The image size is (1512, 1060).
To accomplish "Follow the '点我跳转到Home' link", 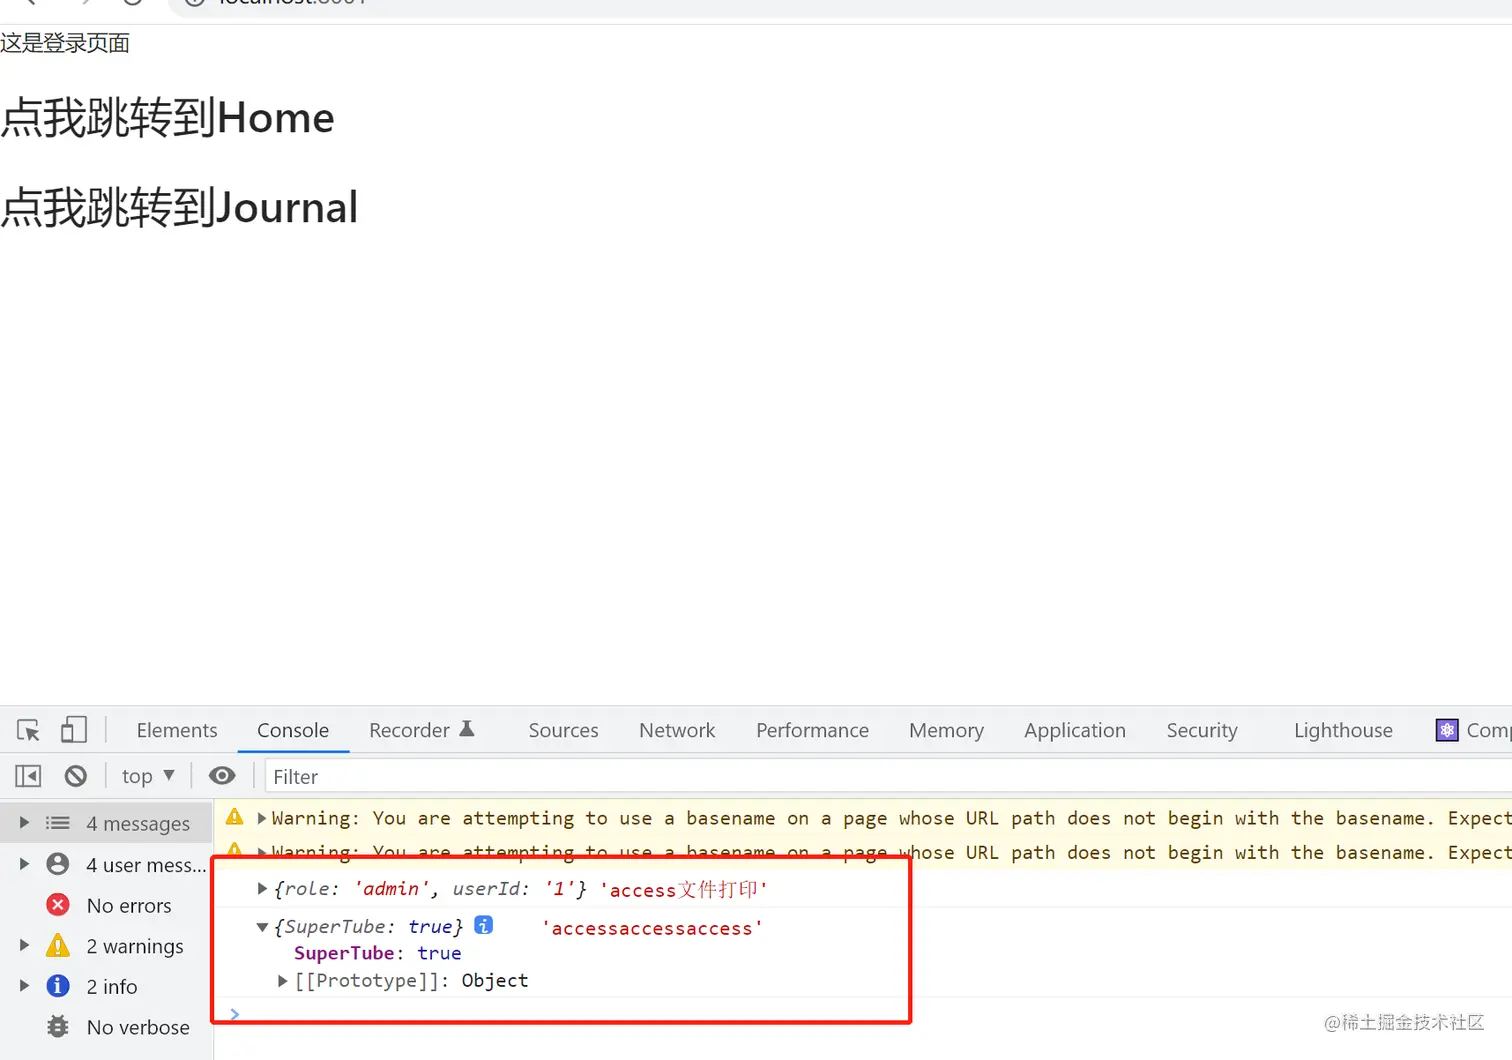I will [167, 118].
